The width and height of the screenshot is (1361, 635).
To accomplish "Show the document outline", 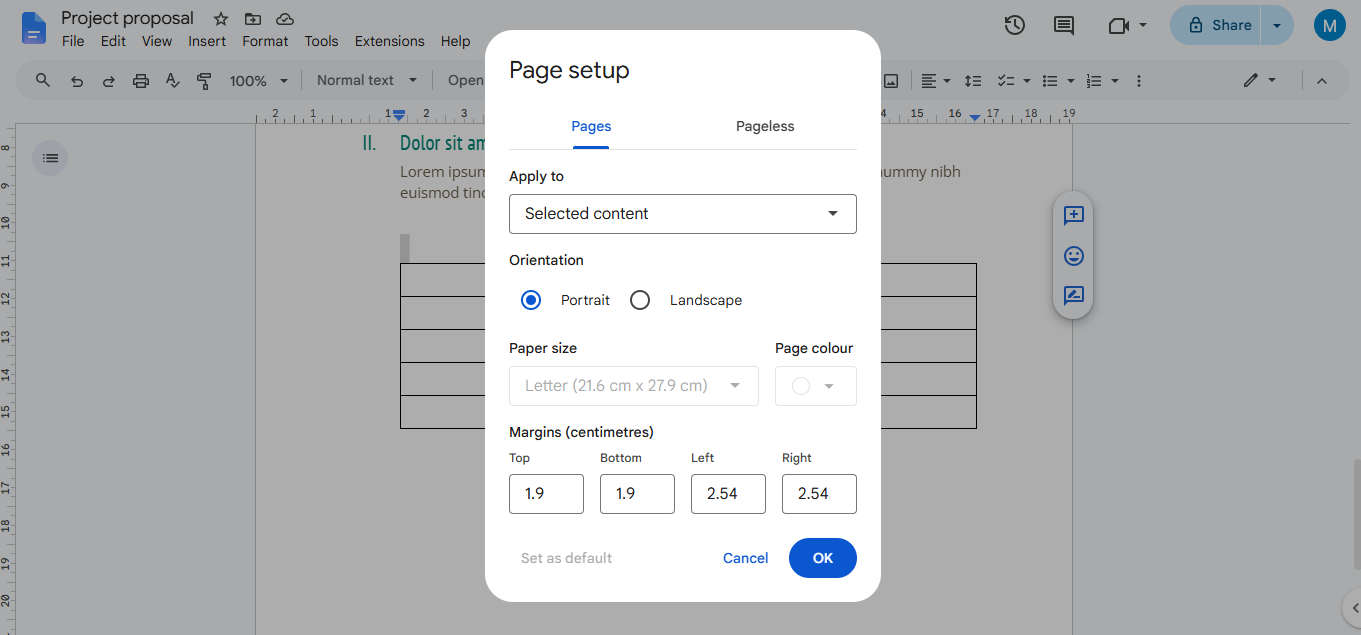I will click(x=50, y=157).
